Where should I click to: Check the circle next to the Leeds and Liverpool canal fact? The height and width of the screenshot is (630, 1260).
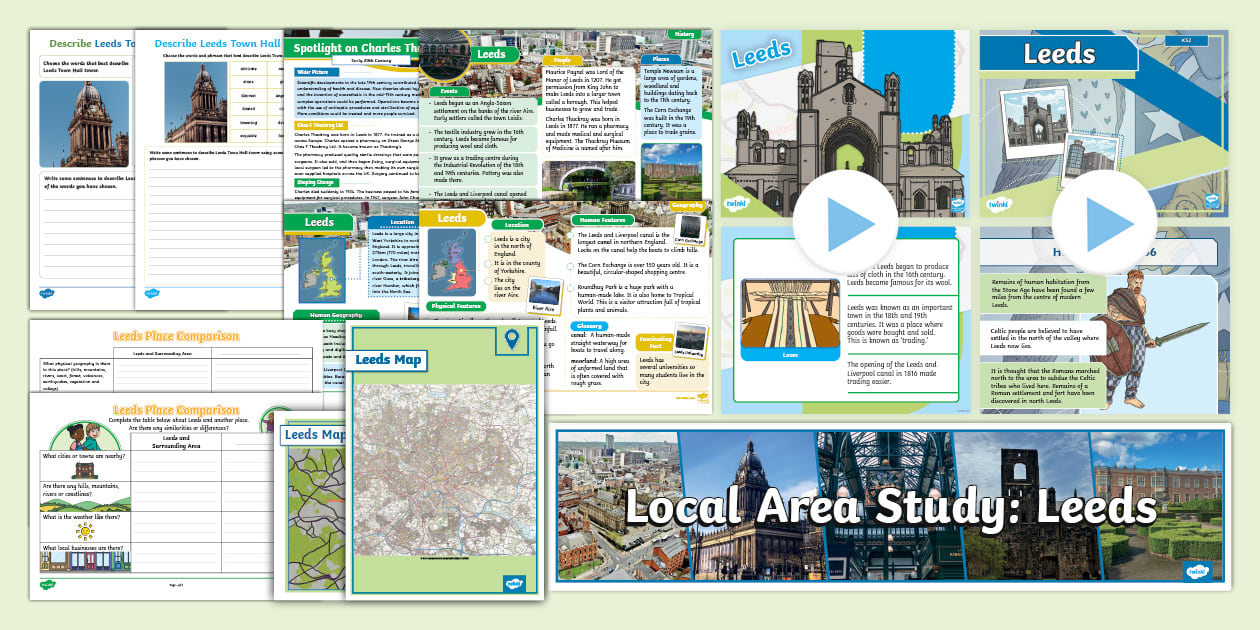coord(570,235)
